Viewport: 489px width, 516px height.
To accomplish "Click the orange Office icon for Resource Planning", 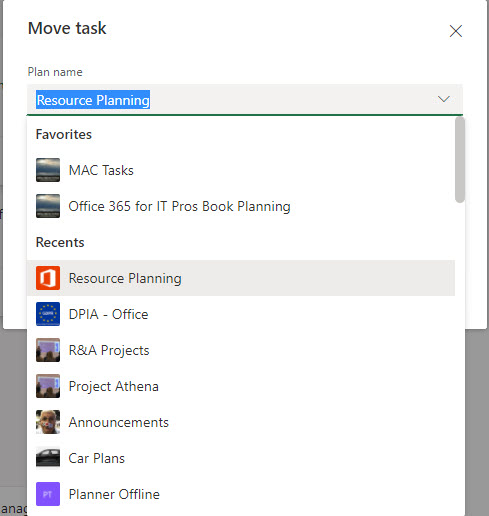I will pos(48,278).
